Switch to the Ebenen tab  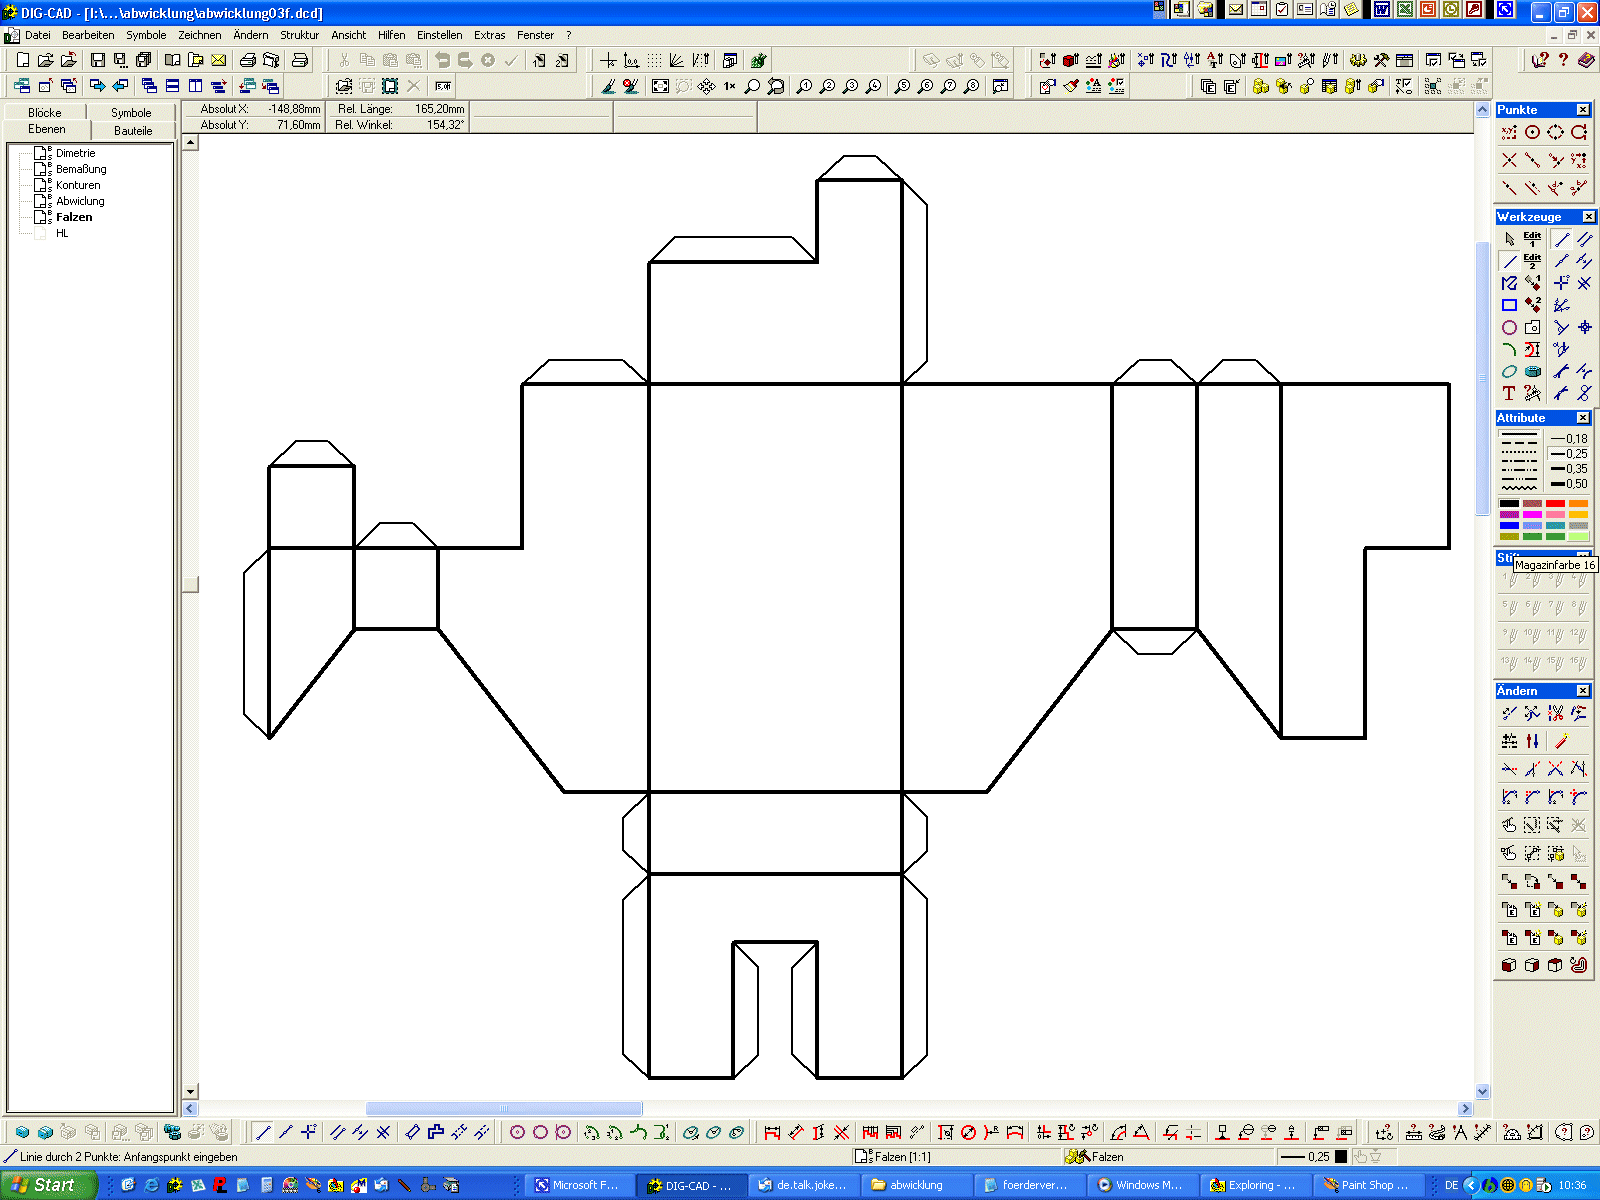(47, 129)
